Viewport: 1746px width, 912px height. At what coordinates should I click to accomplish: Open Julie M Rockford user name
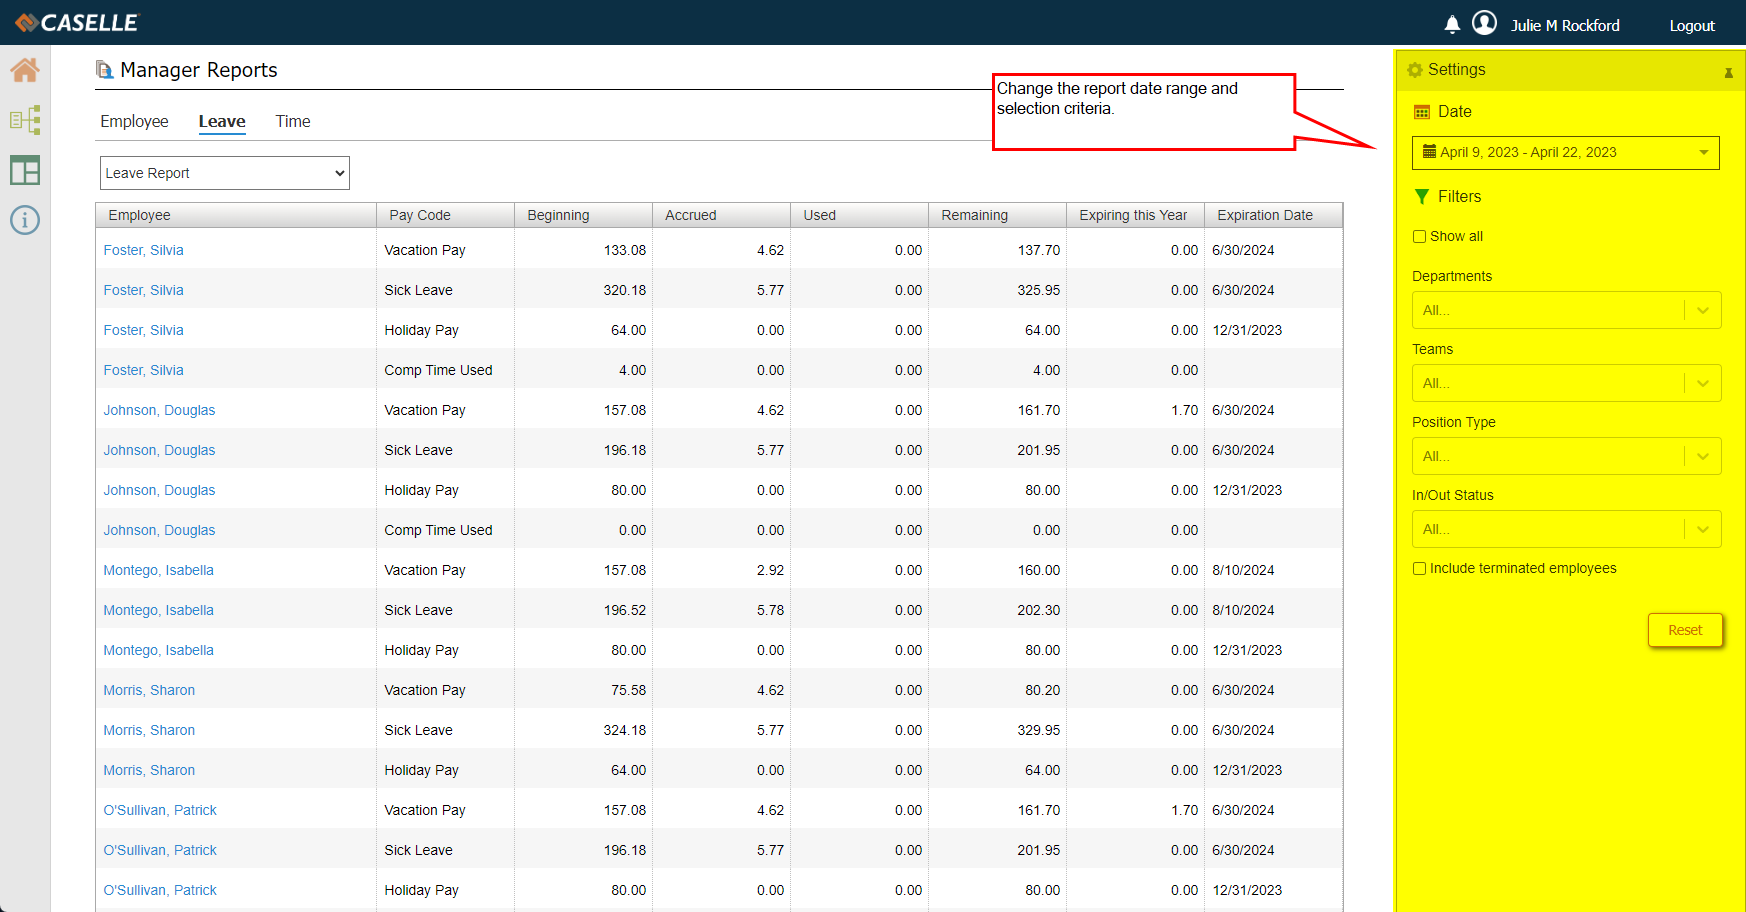tap(1565, 25)
